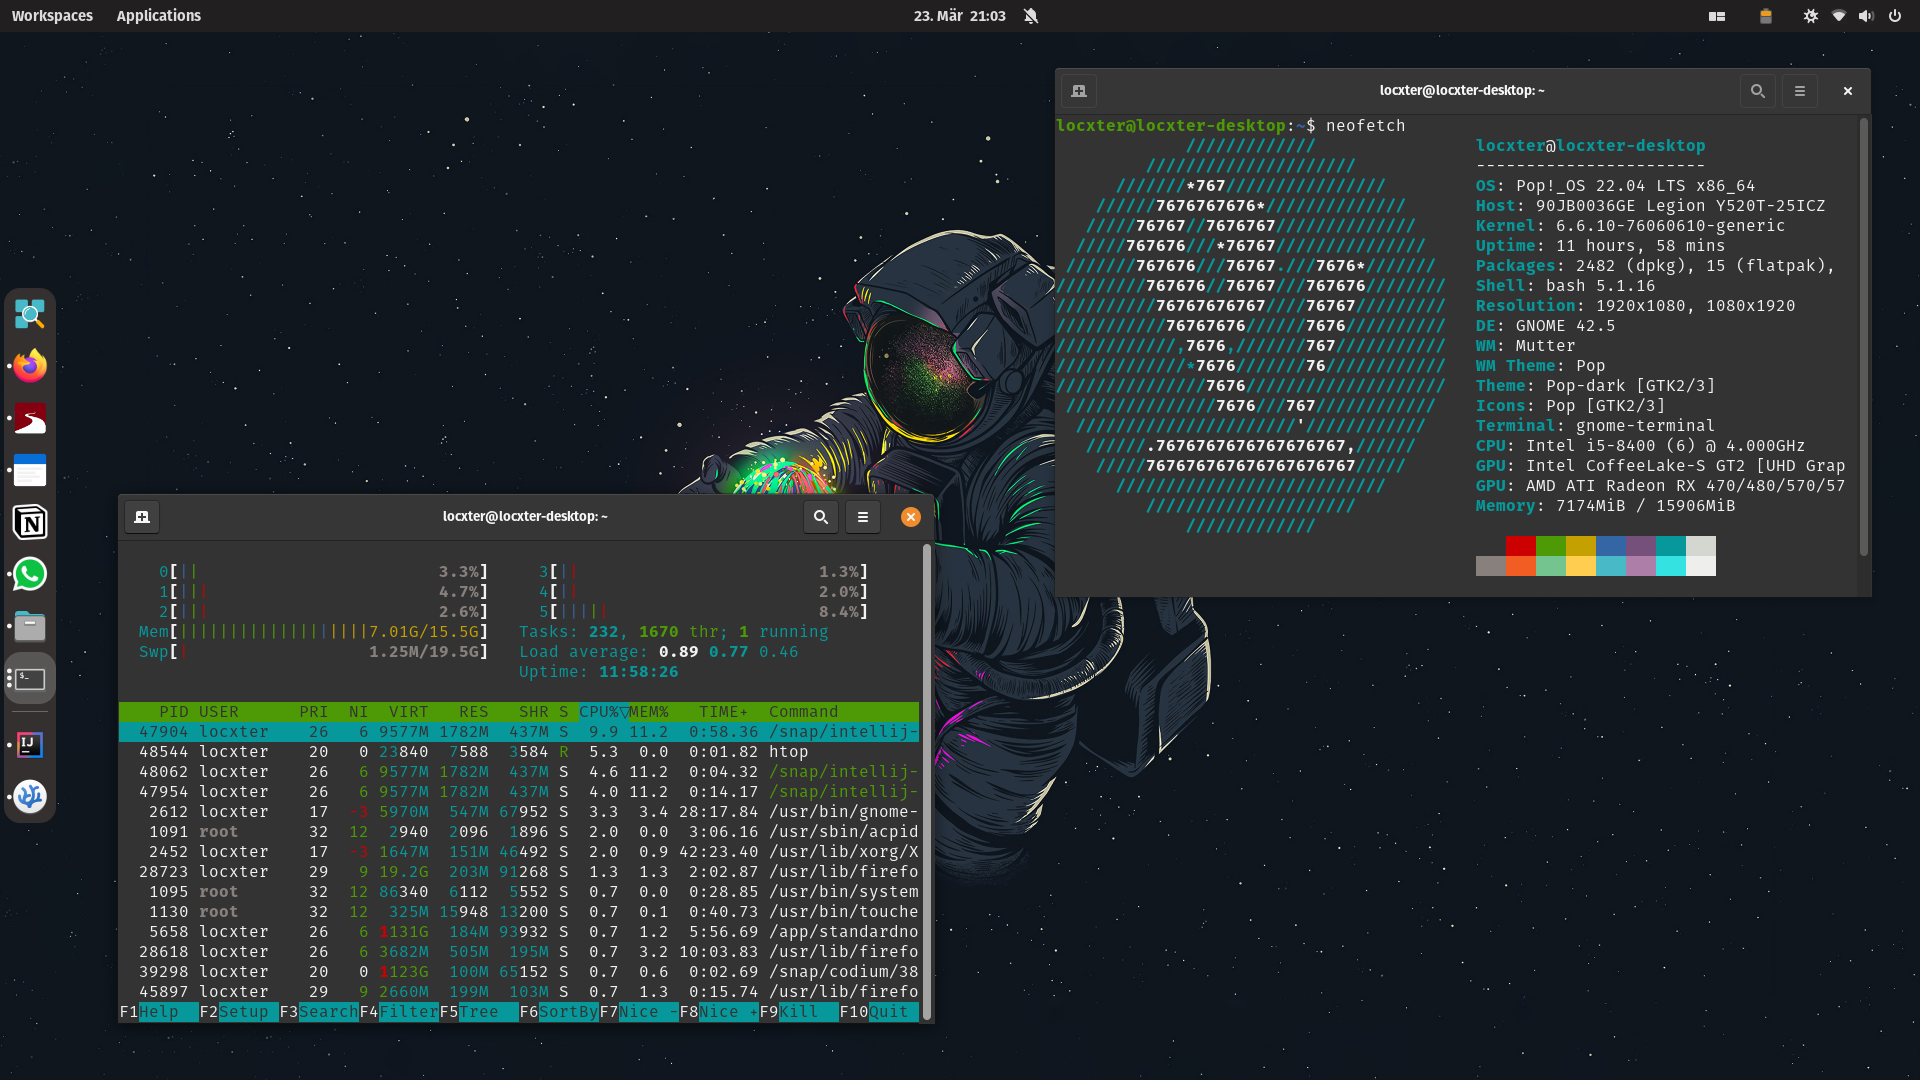The width and height of the screenshot is (1920, 1080).
Task: Open the red bird app in dock
Action: coord(30,418)
